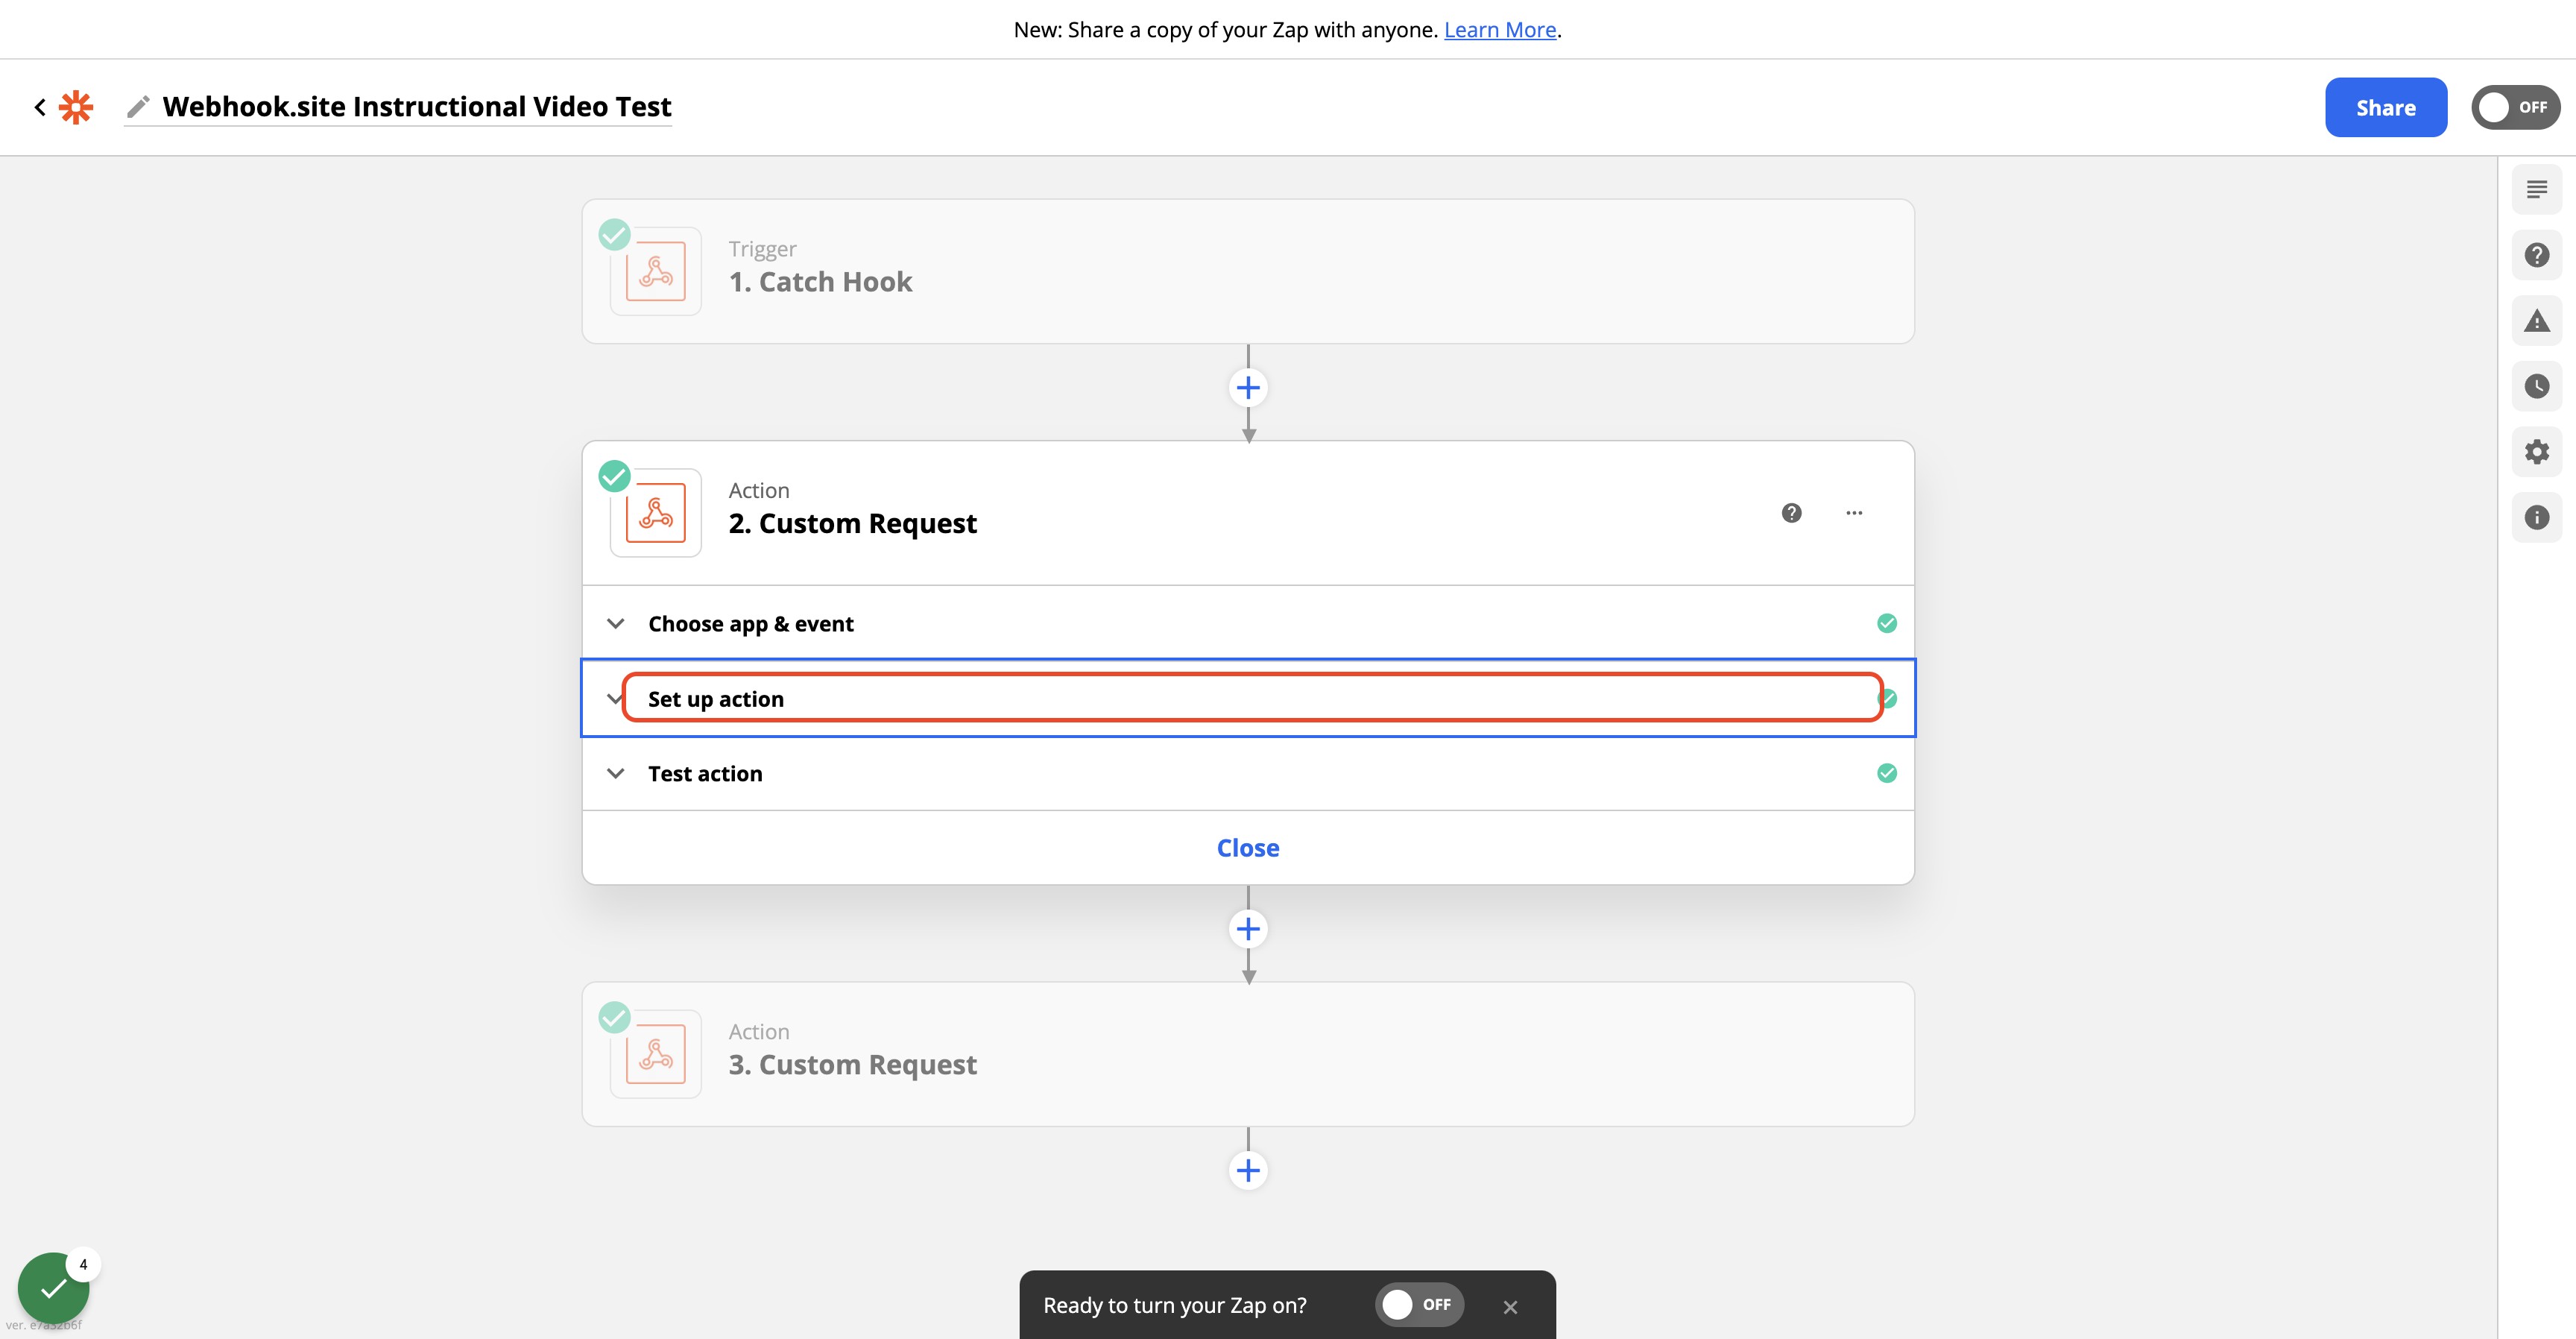This screenshot has width=2576, height=1339.
Task: Toggle OFF switch in bottom banner
Action: 1419,1304
